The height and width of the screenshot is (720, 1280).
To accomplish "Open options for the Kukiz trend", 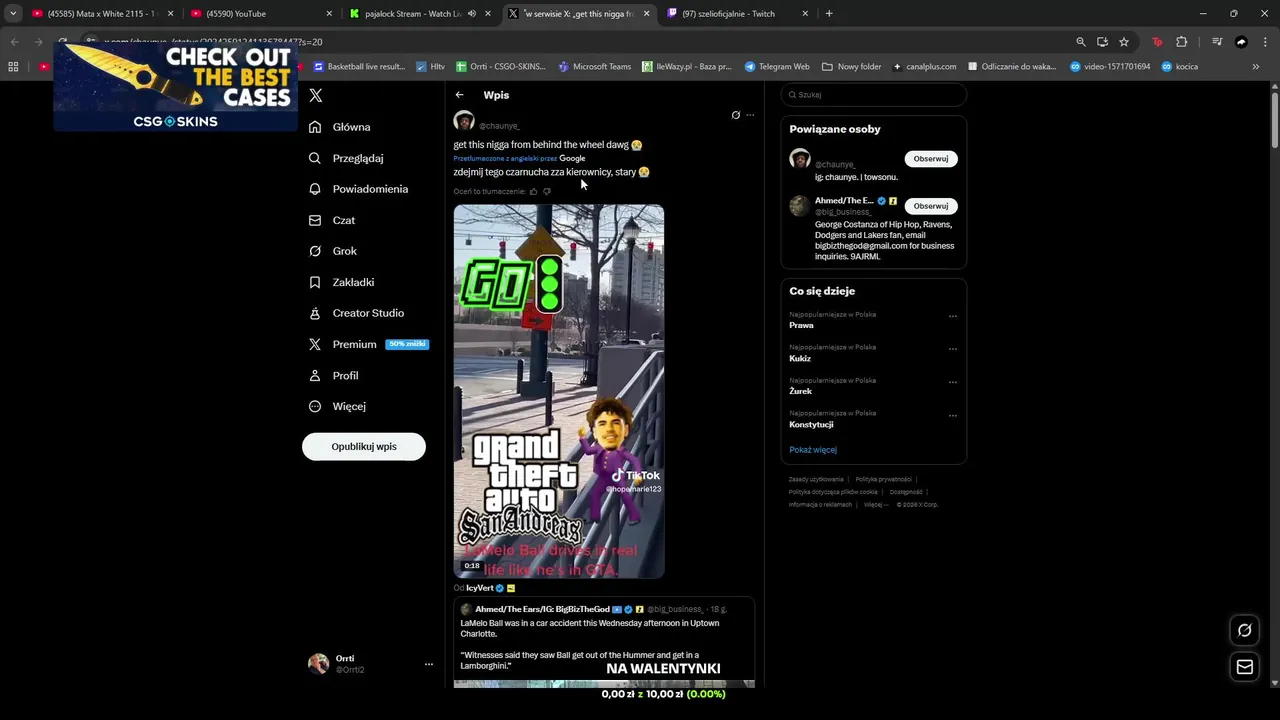I will click(x=952, y=349).
